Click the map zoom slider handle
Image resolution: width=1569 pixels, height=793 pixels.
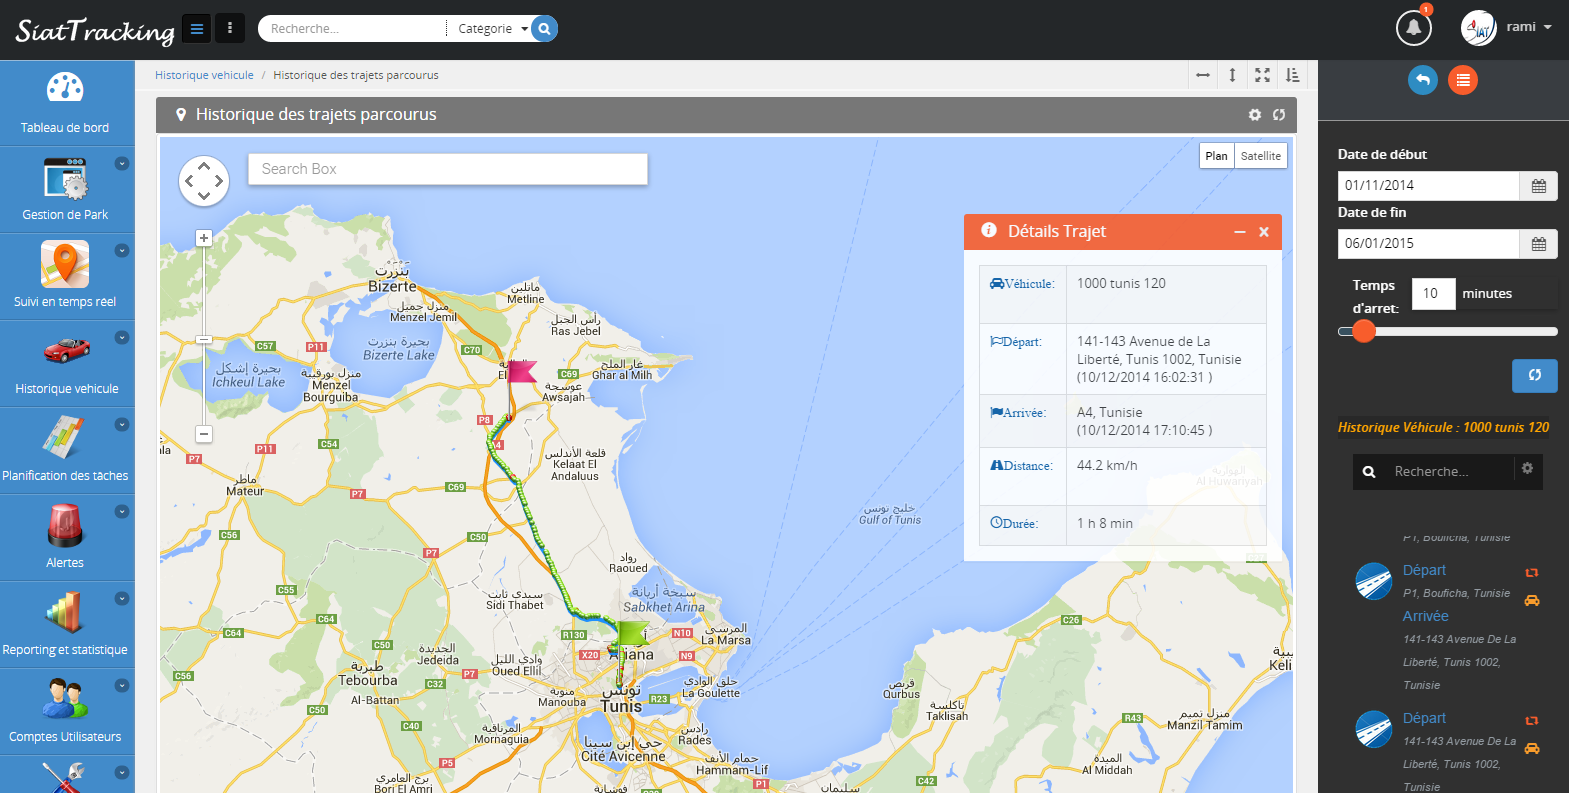pyautogui.click(x=204, y=340)
